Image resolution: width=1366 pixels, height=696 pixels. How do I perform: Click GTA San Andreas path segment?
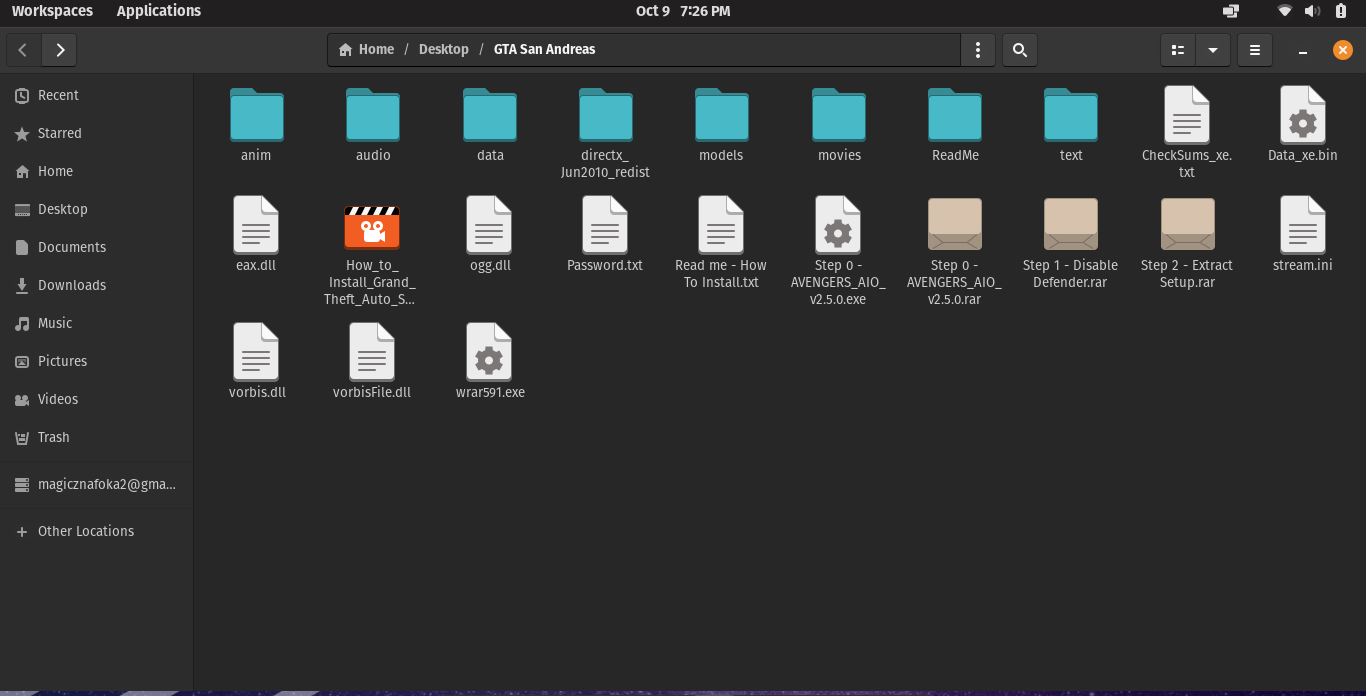[x=544, y=49]
